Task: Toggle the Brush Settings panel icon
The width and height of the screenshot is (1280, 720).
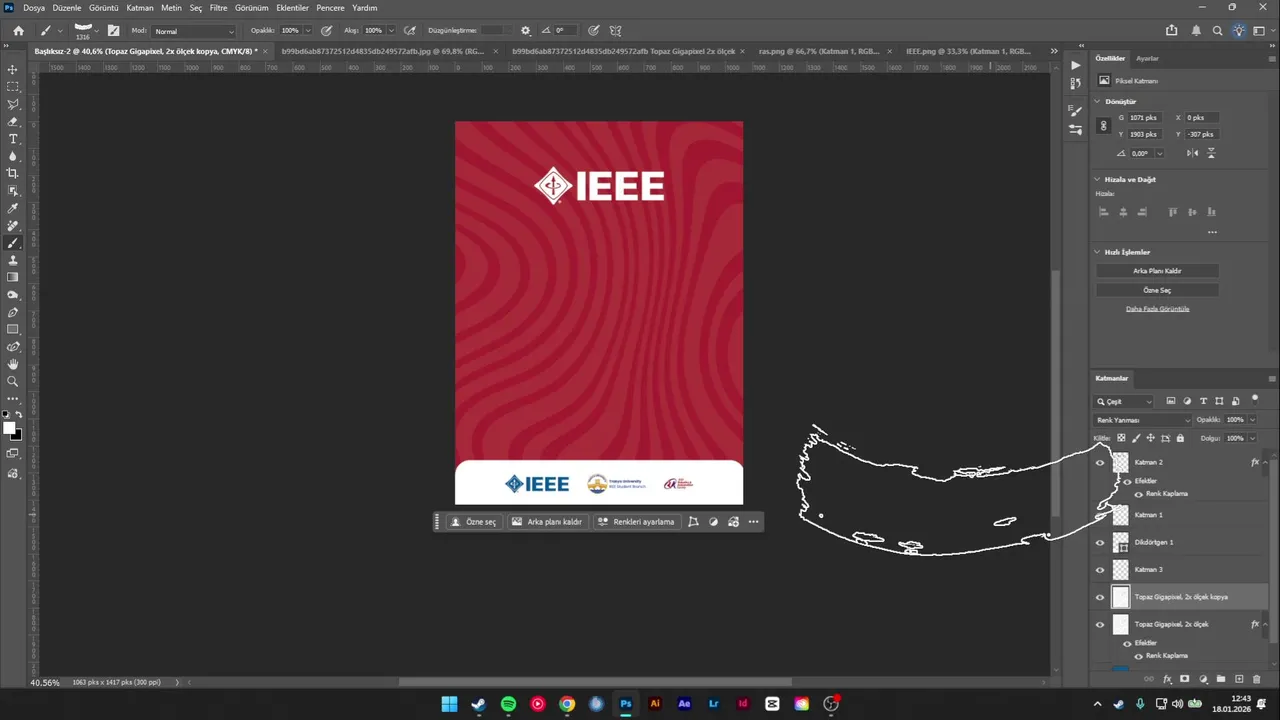Action: coord(113,30)
